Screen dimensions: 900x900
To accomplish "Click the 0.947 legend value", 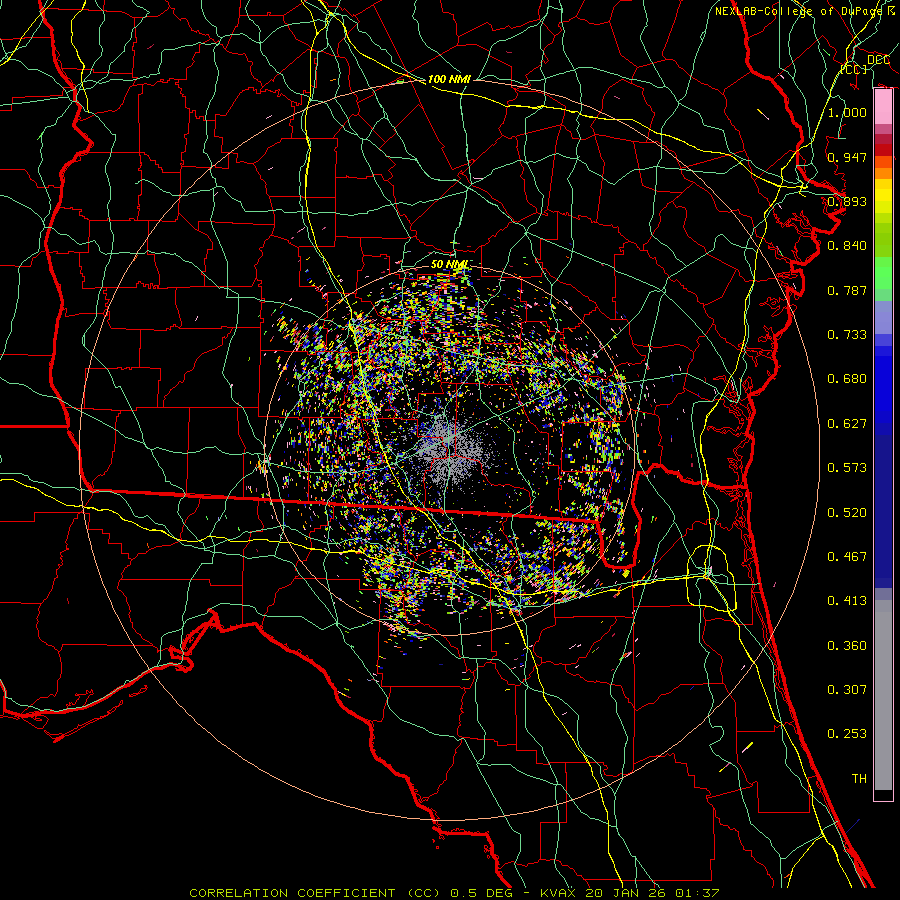I will (x=847, y=157).
